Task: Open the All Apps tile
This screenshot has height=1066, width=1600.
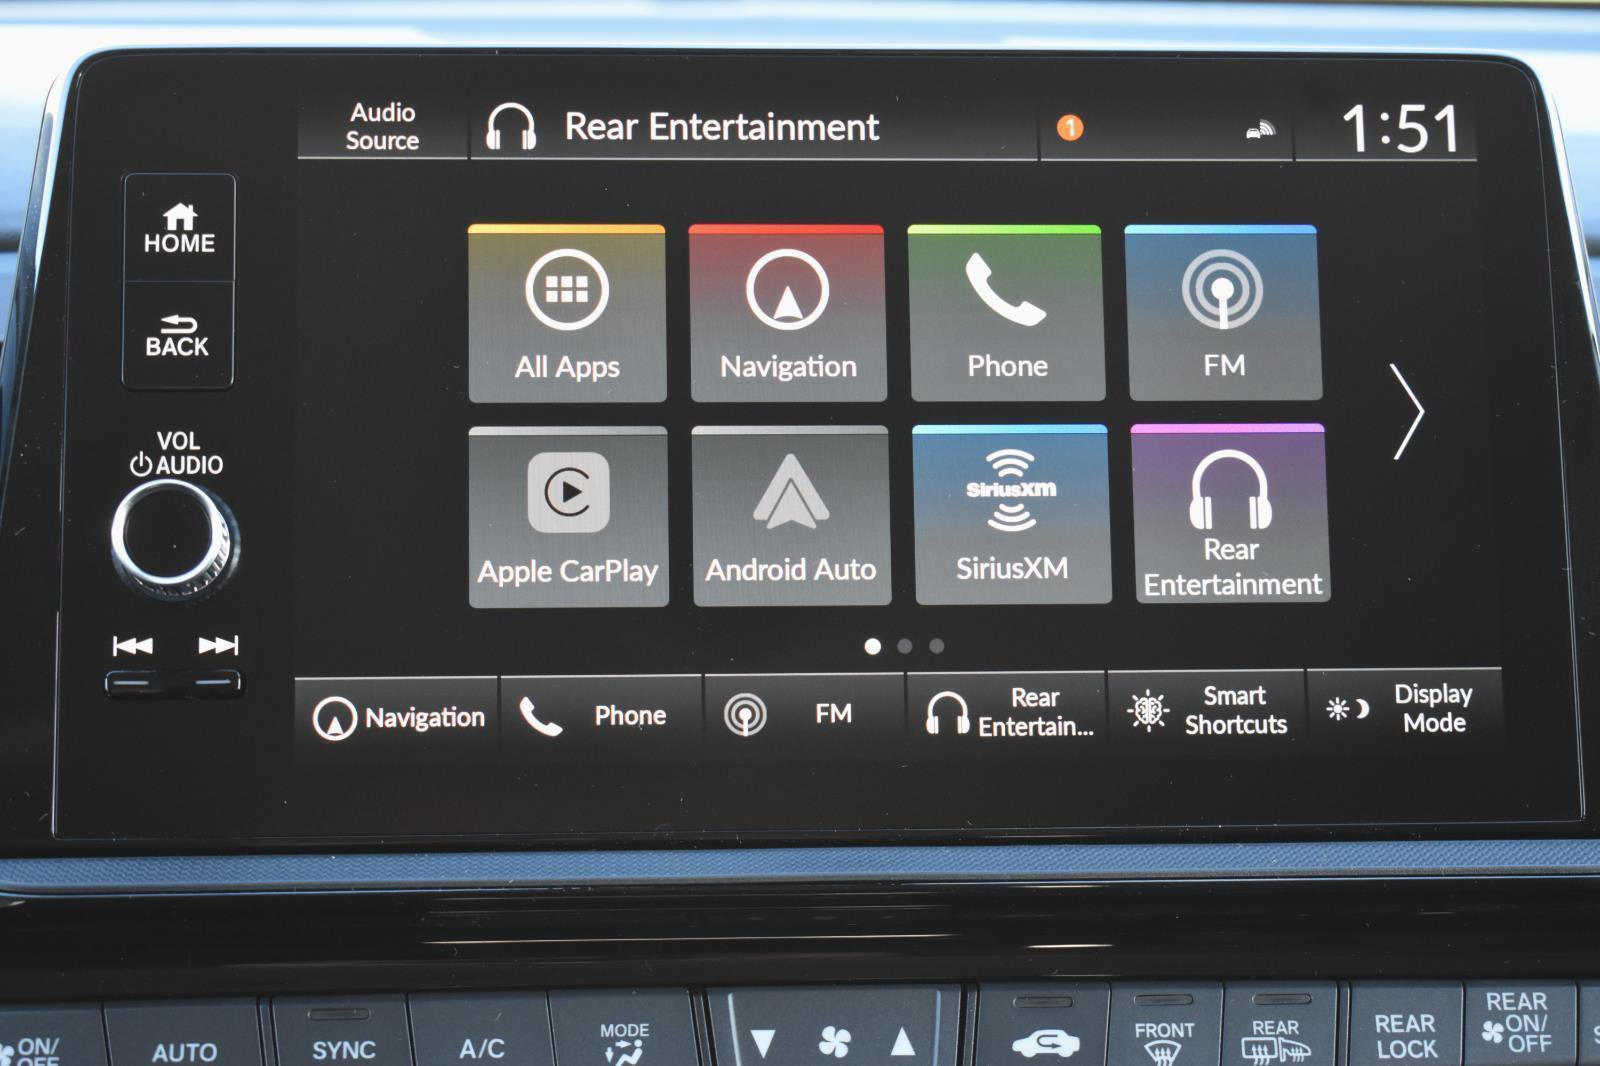Action: pos(567,314)
